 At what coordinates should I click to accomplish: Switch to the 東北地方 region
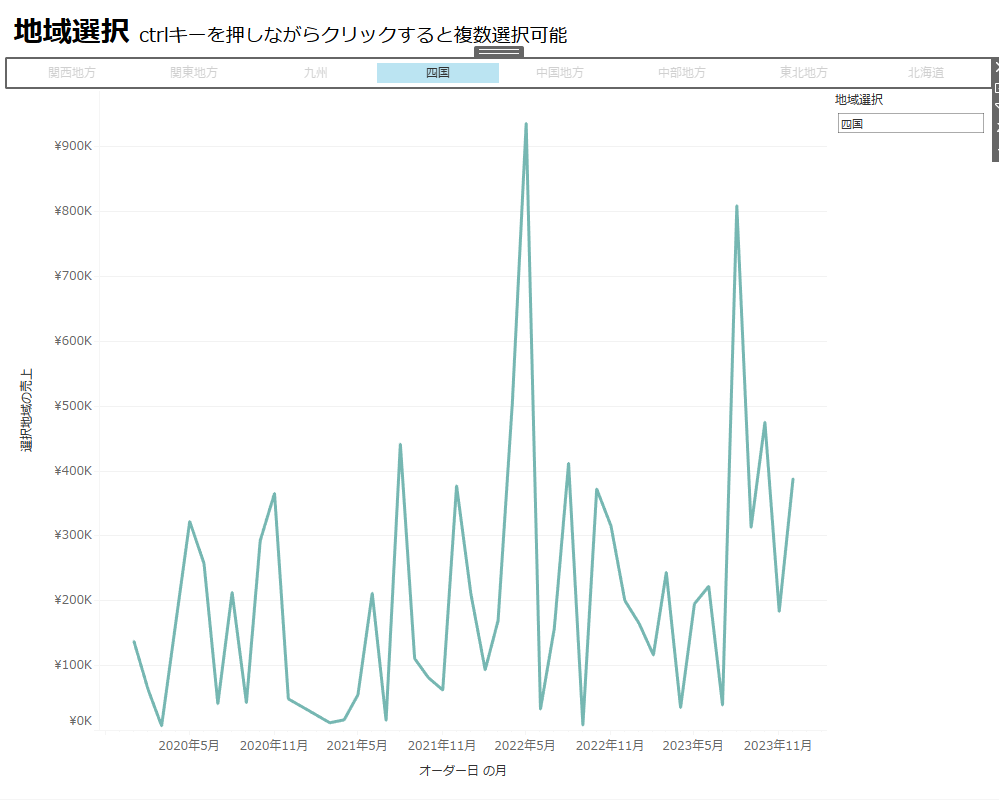point(804,73)
